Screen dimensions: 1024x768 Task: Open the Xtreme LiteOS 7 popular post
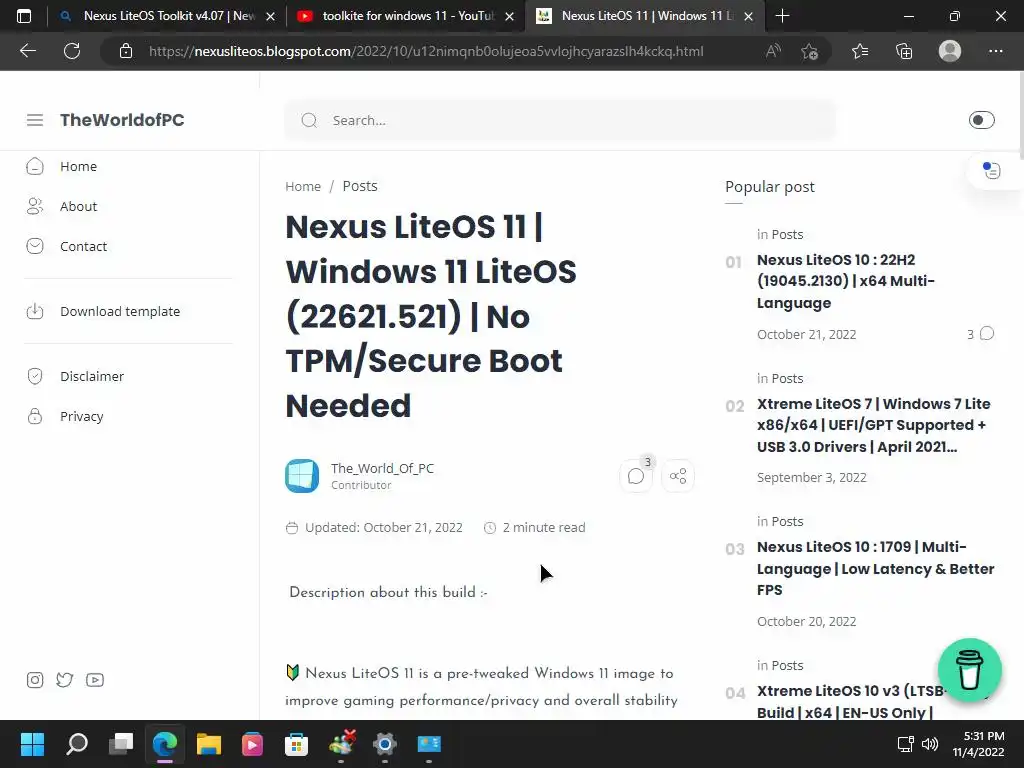tap(873, 425)
